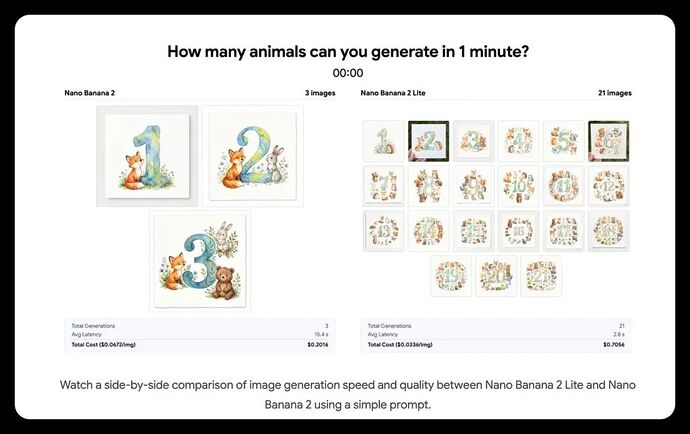The width and height of the screenshot is (690, 434).
Task: Click the Lite thumbnail numbered 10
Action: click(518, 186)
